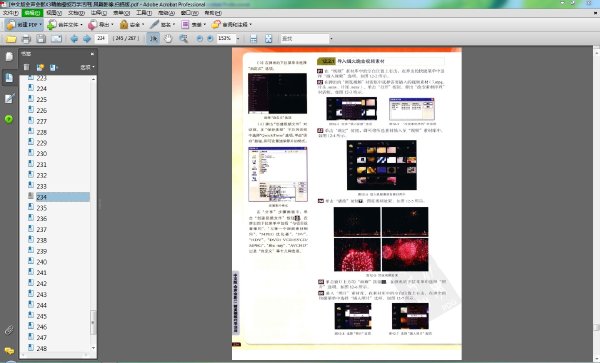Click the Open folder icon
Image resolution: width=600 pixels, height=363 pixels.
click(x=11, y=39)
